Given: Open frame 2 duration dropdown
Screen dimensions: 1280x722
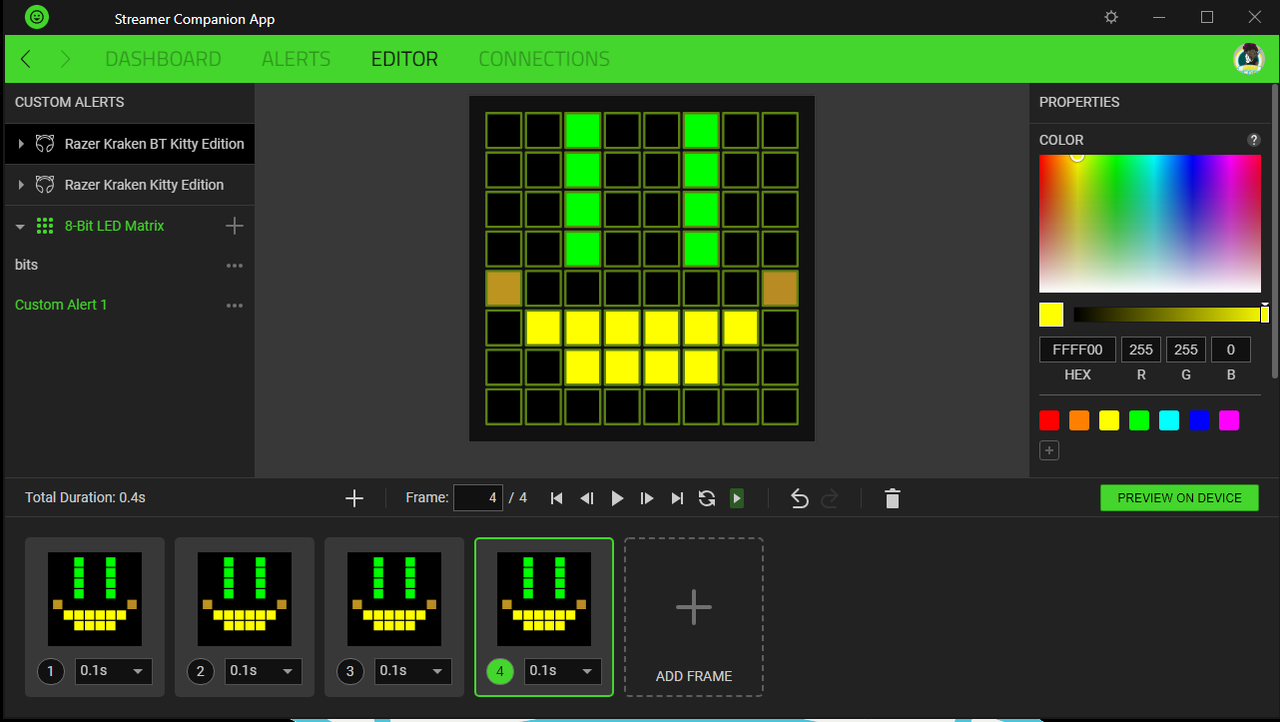Looking at the screenshot, I should point(264,671).
